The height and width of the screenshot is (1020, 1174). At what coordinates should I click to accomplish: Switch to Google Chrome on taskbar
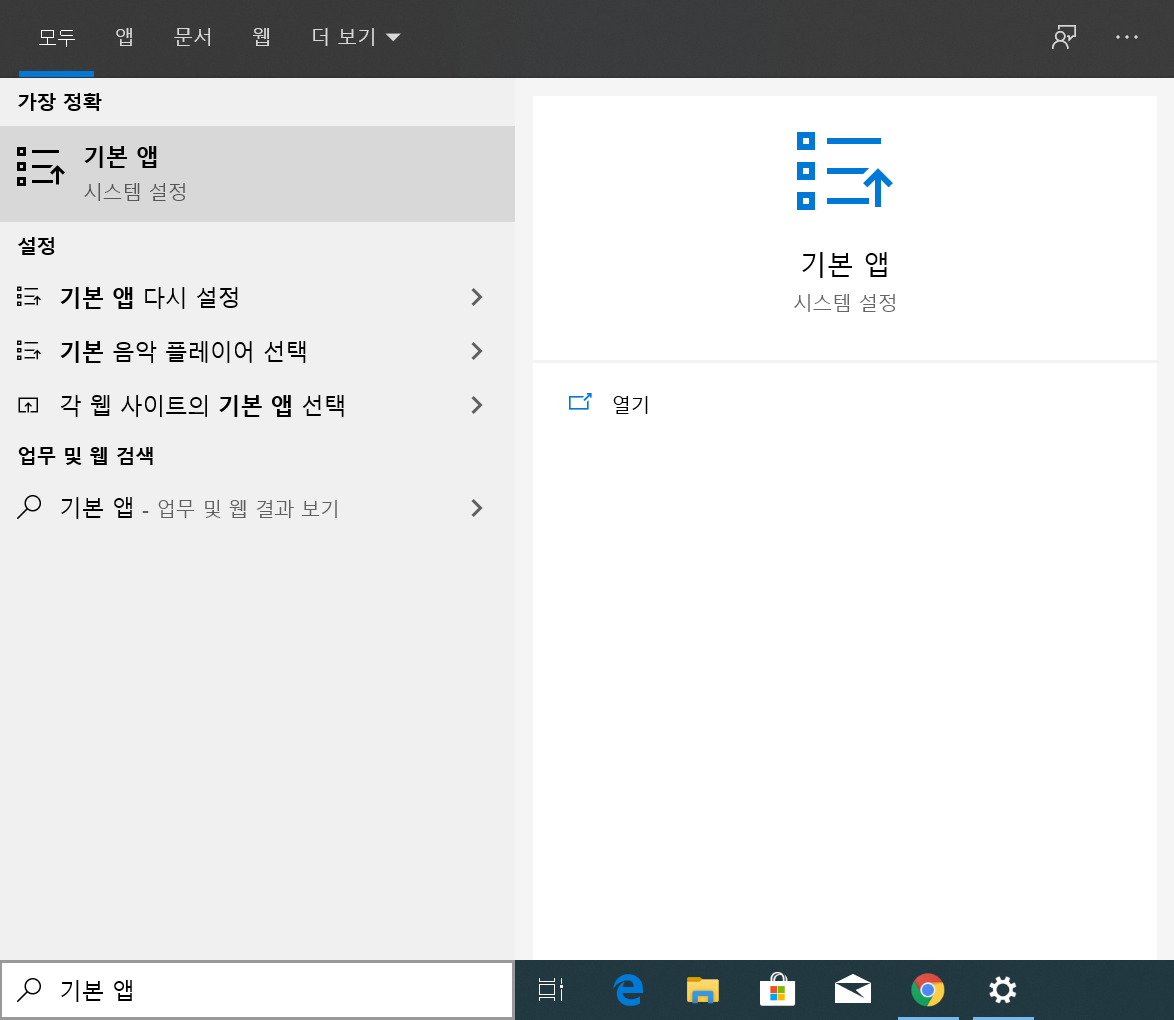click(928, 990)
